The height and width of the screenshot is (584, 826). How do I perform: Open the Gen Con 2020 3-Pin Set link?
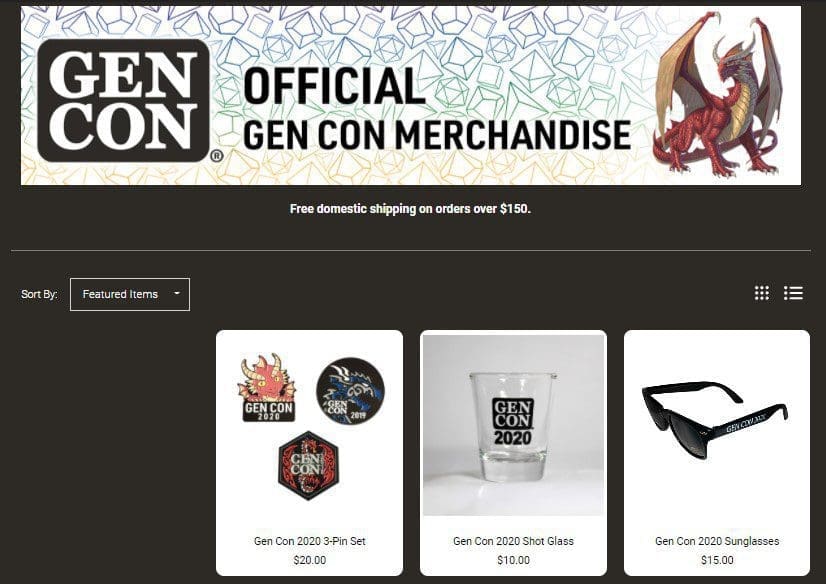[x=309, y=541]
